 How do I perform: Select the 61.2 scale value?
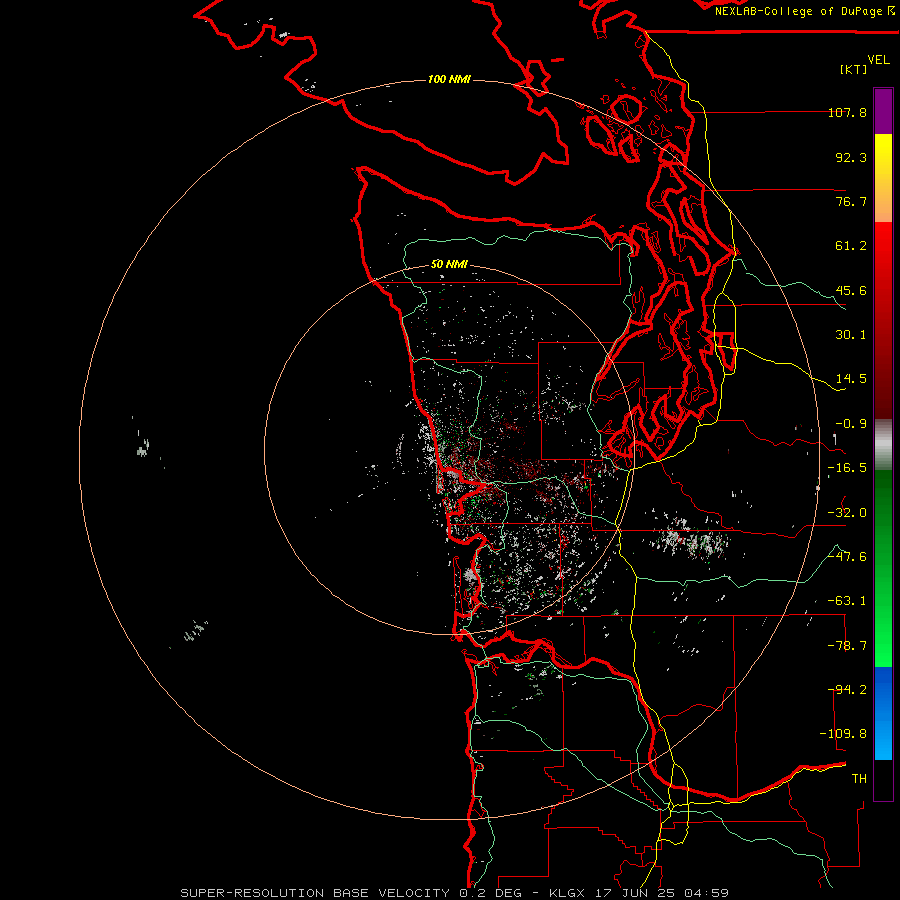click(851, 246)
